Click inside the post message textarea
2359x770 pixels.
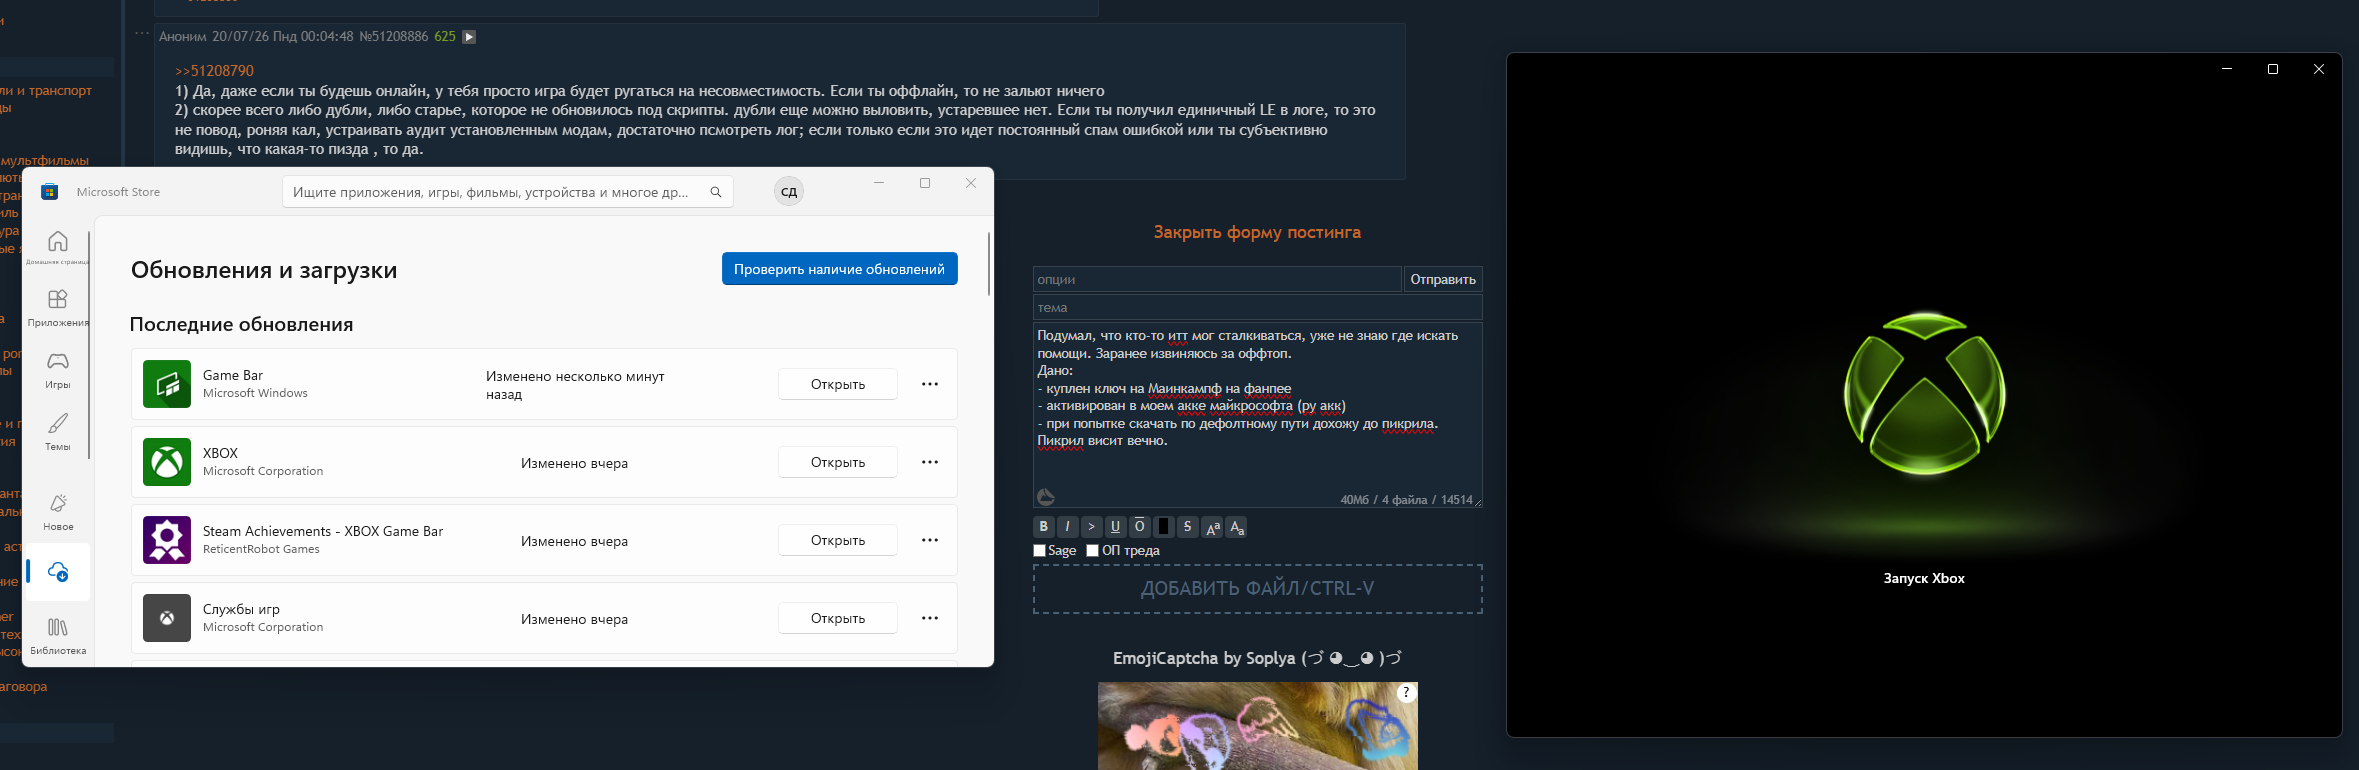[1257, 415]
